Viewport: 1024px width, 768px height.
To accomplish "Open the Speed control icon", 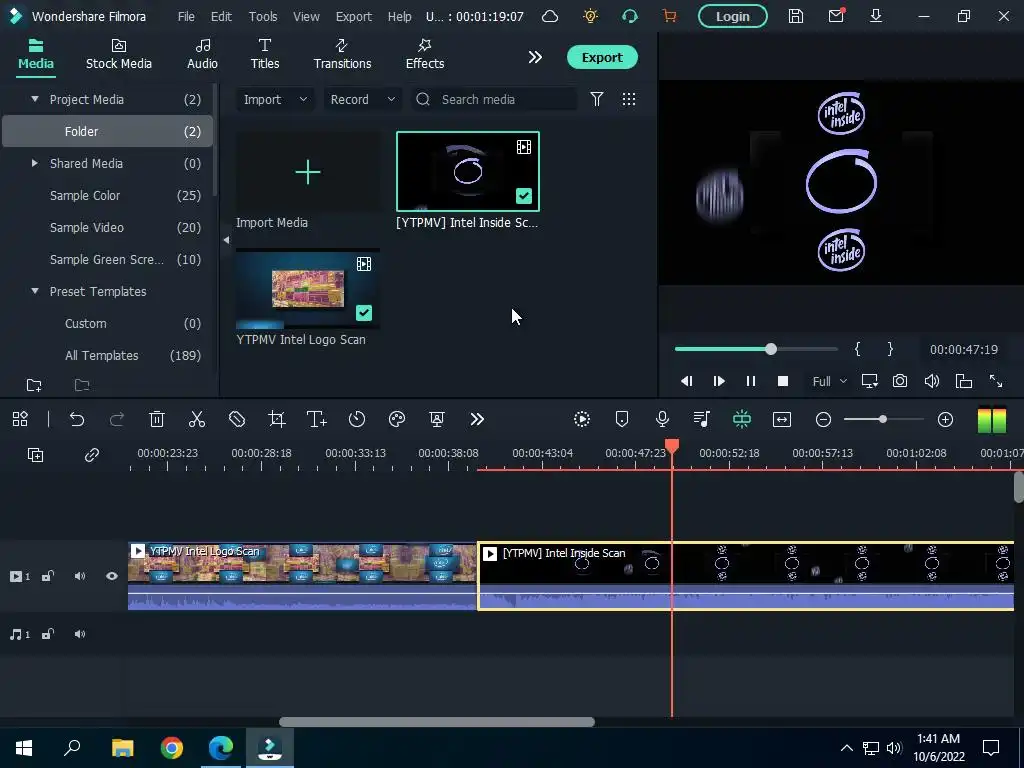I will coord(357,419).
